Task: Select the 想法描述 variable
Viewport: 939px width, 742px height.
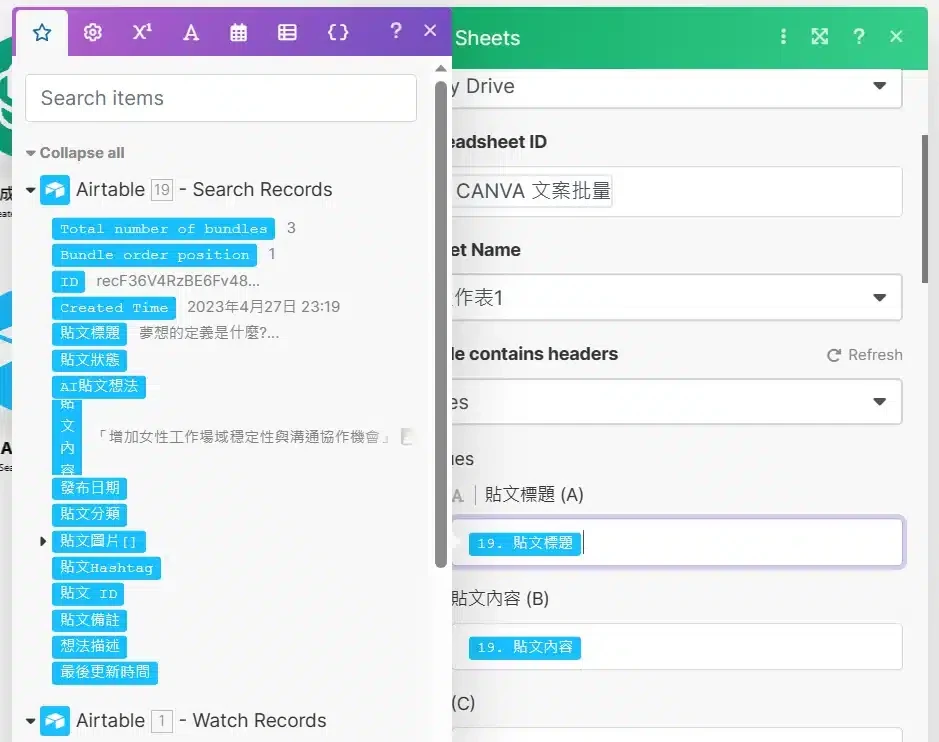Action: (90, 646)
